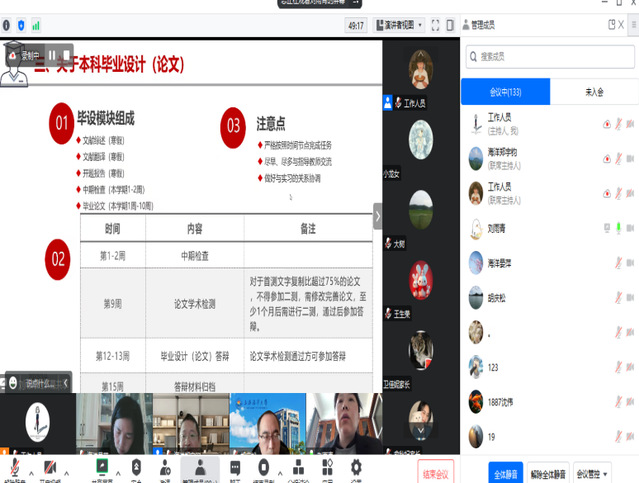
Task: Open the settings gear icon in toolbar
Action: tap(356, 467)
